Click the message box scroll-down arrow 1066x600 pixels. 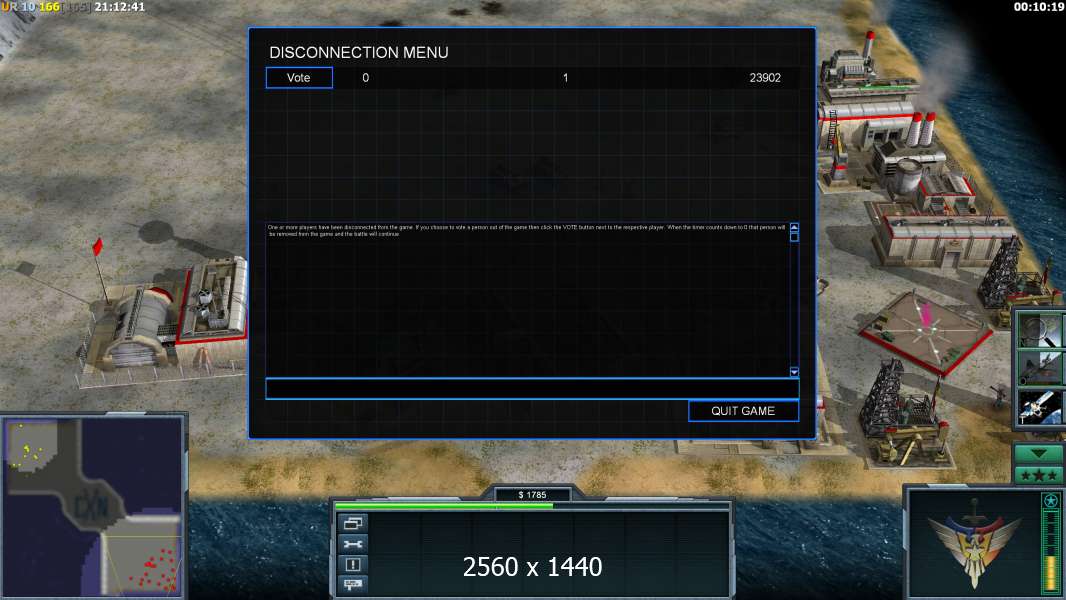[794, 372]
